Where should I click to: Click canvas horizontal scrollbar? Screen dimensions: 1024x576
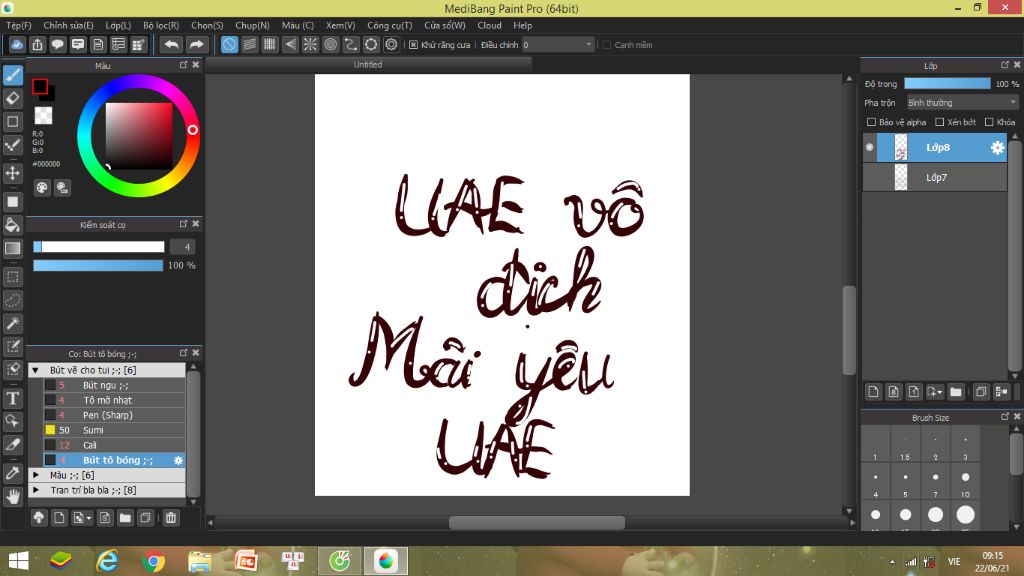536,522
